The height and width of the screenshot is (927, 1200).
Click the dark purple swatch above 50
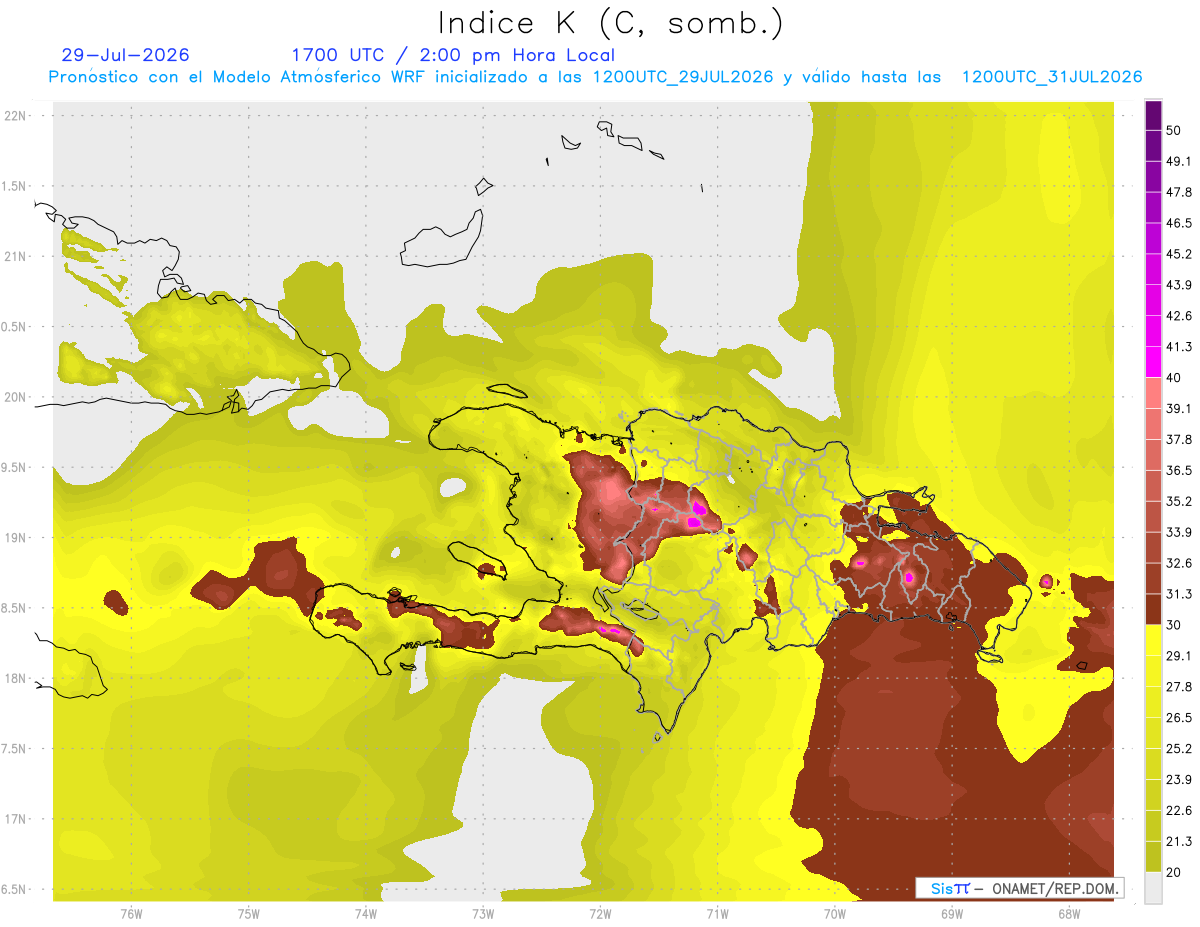point(1153,116)
